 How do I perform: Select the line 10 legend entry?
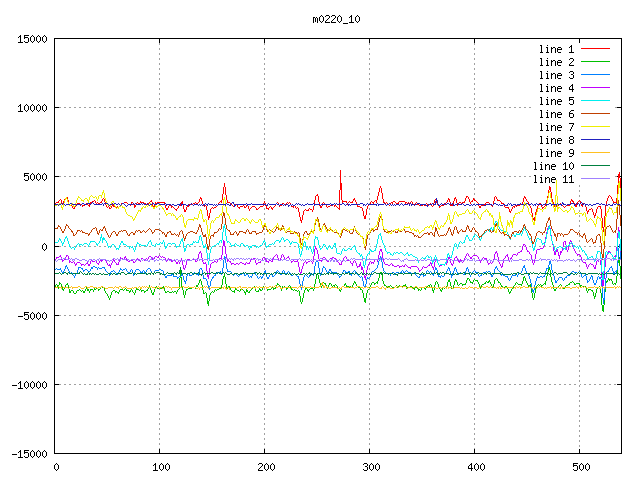click(554, 166)
